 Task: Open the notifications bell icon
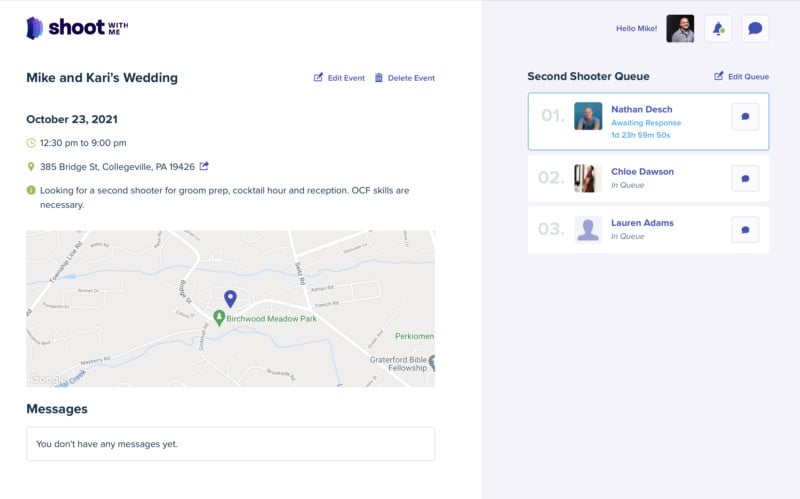(x=717, y=29)
